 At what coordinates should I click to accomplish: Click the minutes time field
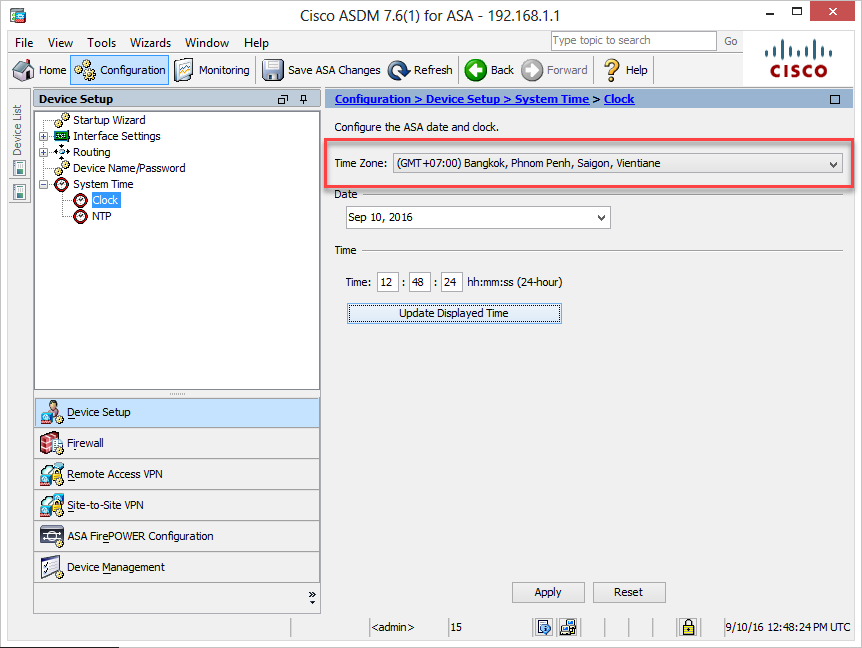click(x=419, y=283)
